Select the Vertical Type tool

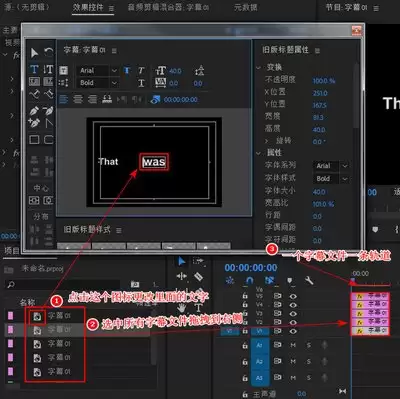[x=48, y=69]
